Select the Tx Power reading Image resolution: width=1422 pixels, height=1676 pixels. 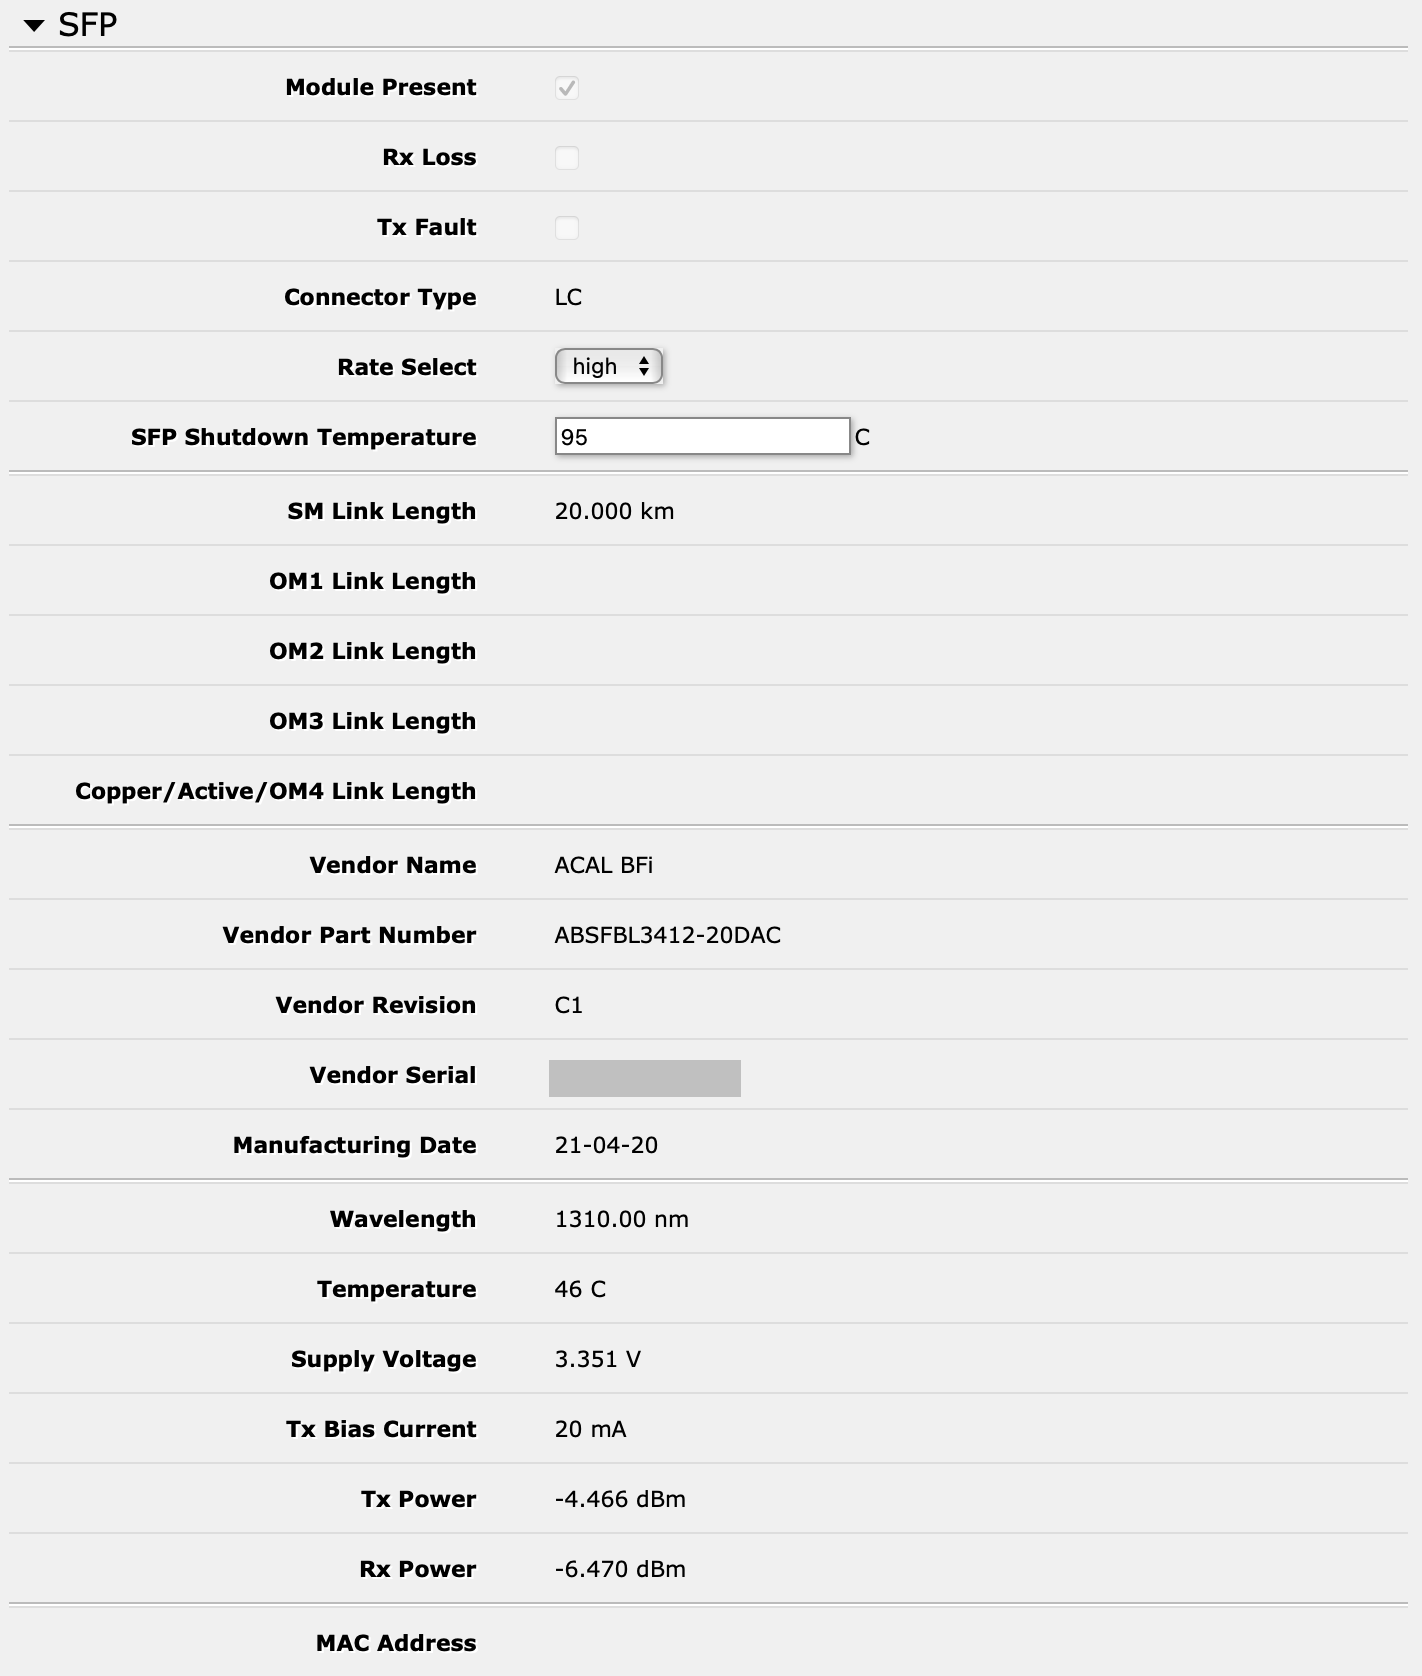tap(620, 1499)
